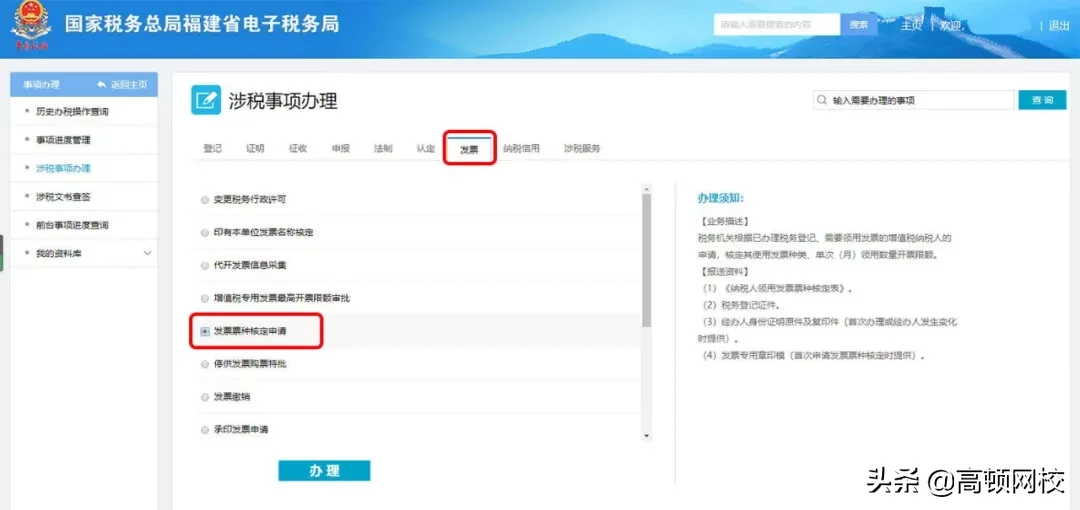Click the 纳税人领用发票票种核定表 line
Viewport: 1080px width, 510px height.
tap(776, 288)
